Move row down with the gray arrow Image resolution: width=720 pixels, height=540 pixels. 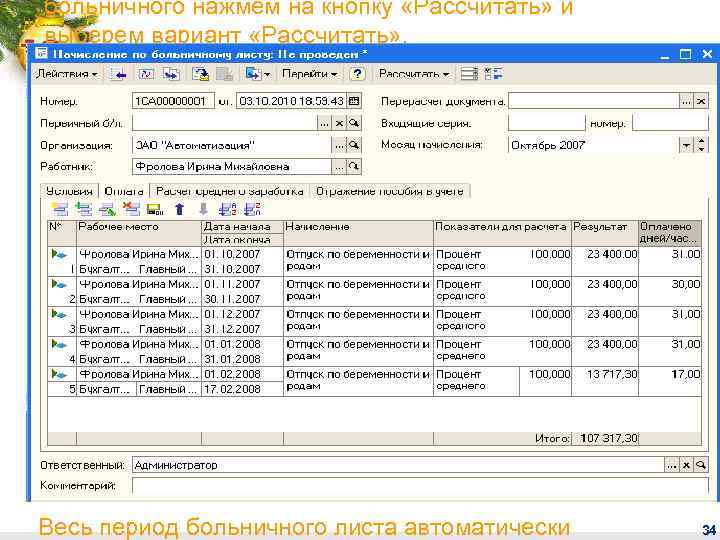(x=203, y=209)
